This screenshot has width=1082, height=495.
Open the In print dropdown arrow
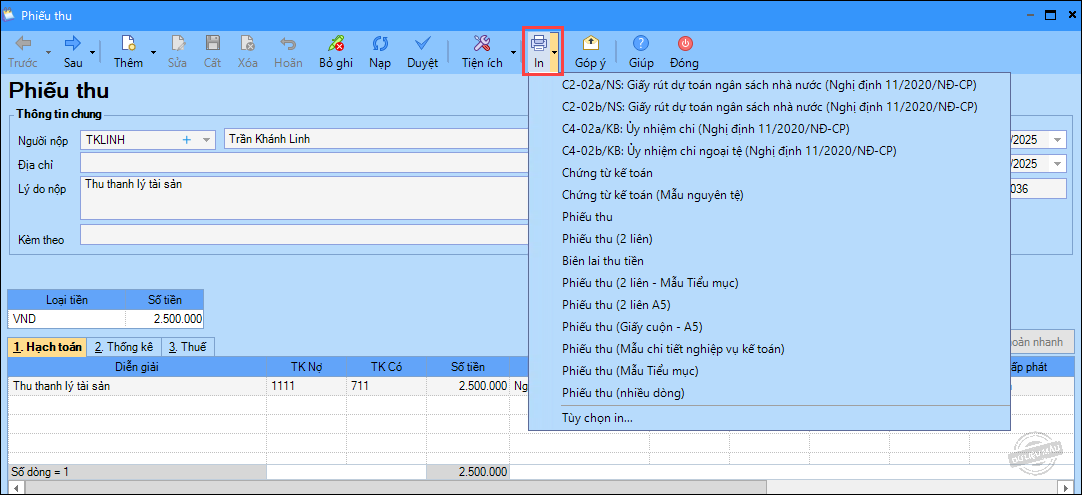click(x=555, y=52)
